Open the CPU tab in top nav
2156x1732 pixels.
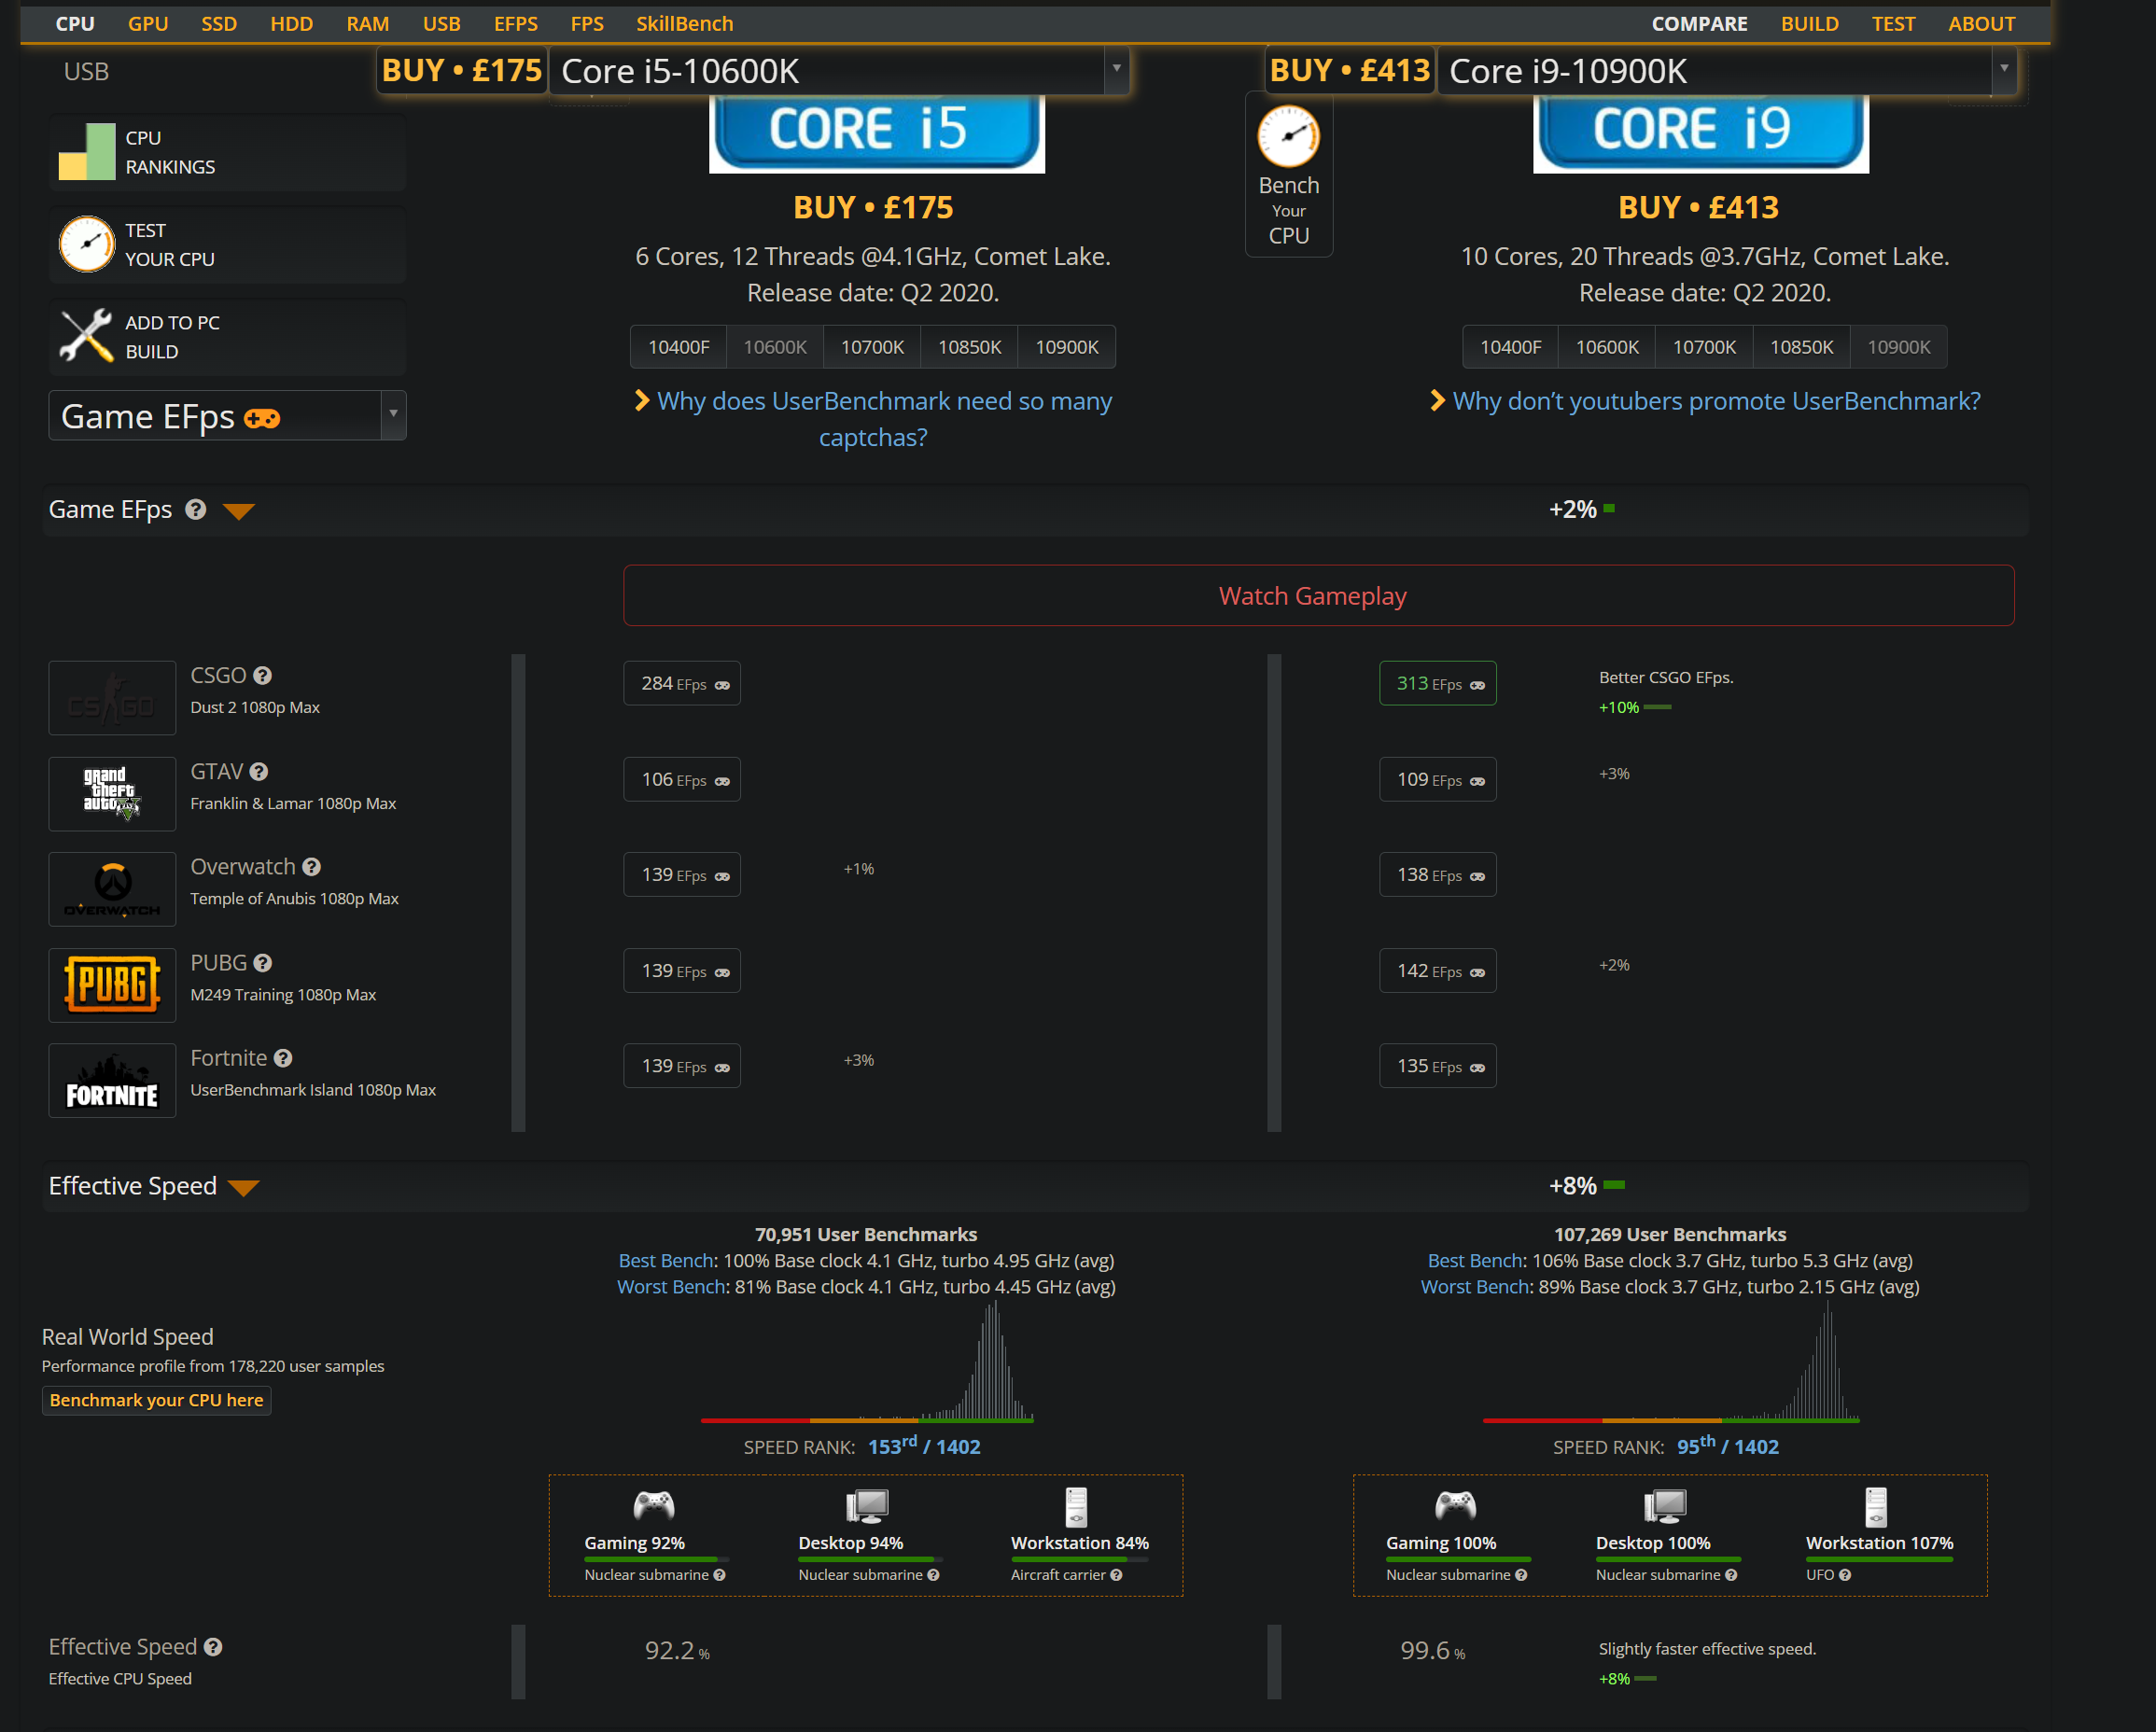coord(75,24)
